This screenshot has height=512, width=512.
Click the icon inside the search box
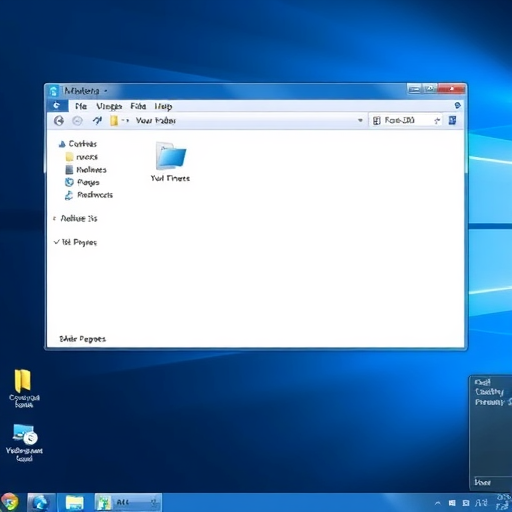click(376, 120)
